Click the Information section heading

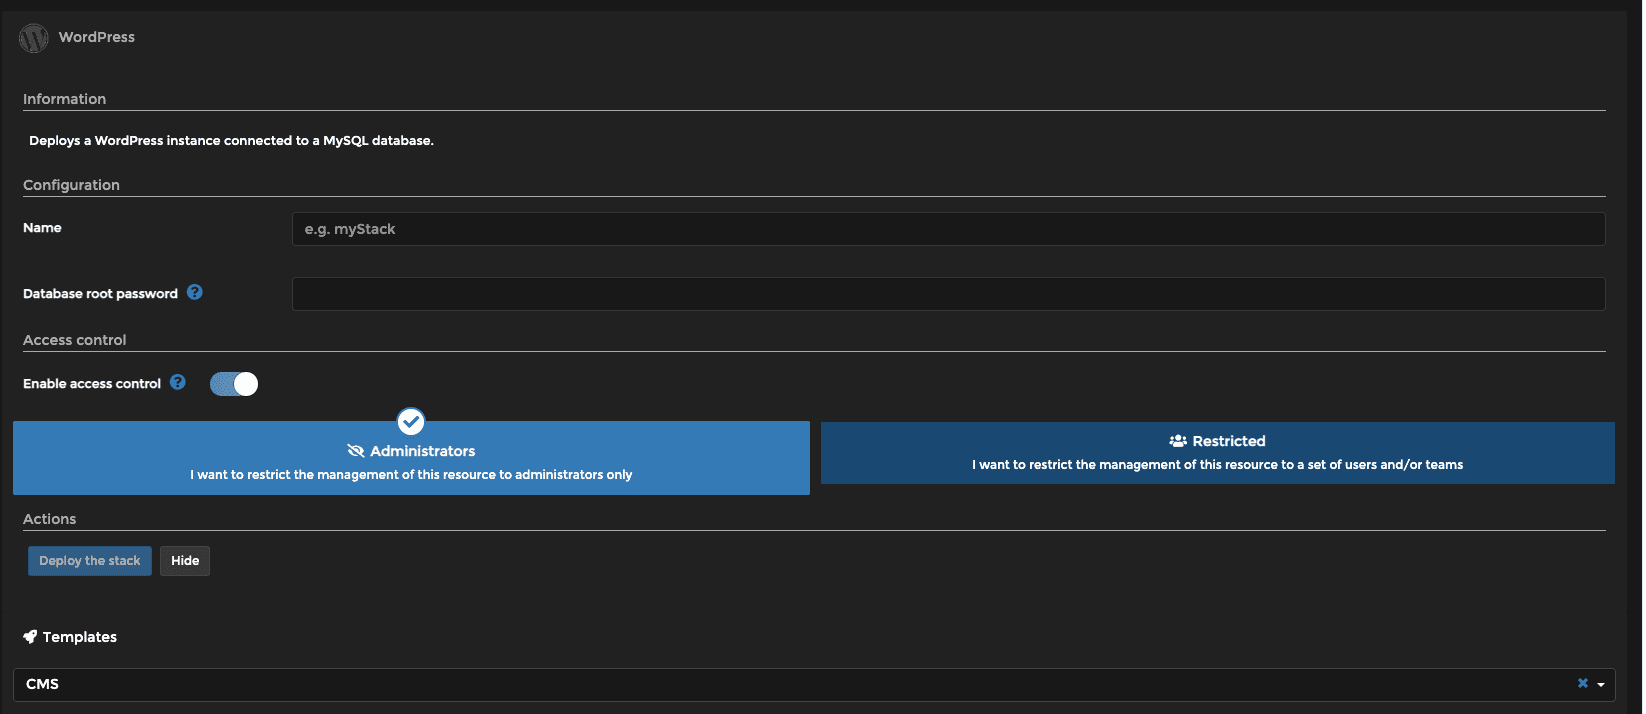64,99
